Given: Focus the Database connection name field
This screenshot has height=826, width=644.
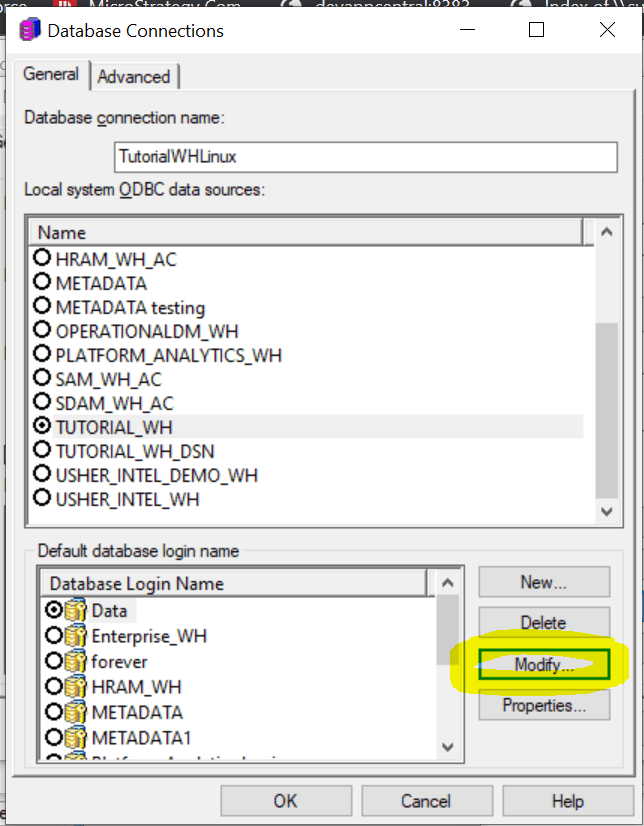Looking at the screenshot, I should pyautogui.click(x=366, y=157).
